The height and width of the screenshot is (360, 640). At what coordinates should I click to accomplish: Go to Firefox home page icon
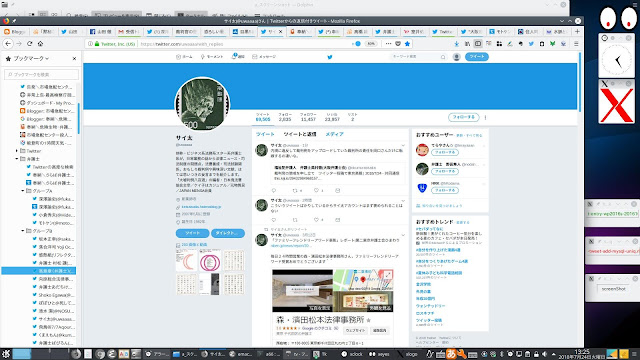pos(40,44)
